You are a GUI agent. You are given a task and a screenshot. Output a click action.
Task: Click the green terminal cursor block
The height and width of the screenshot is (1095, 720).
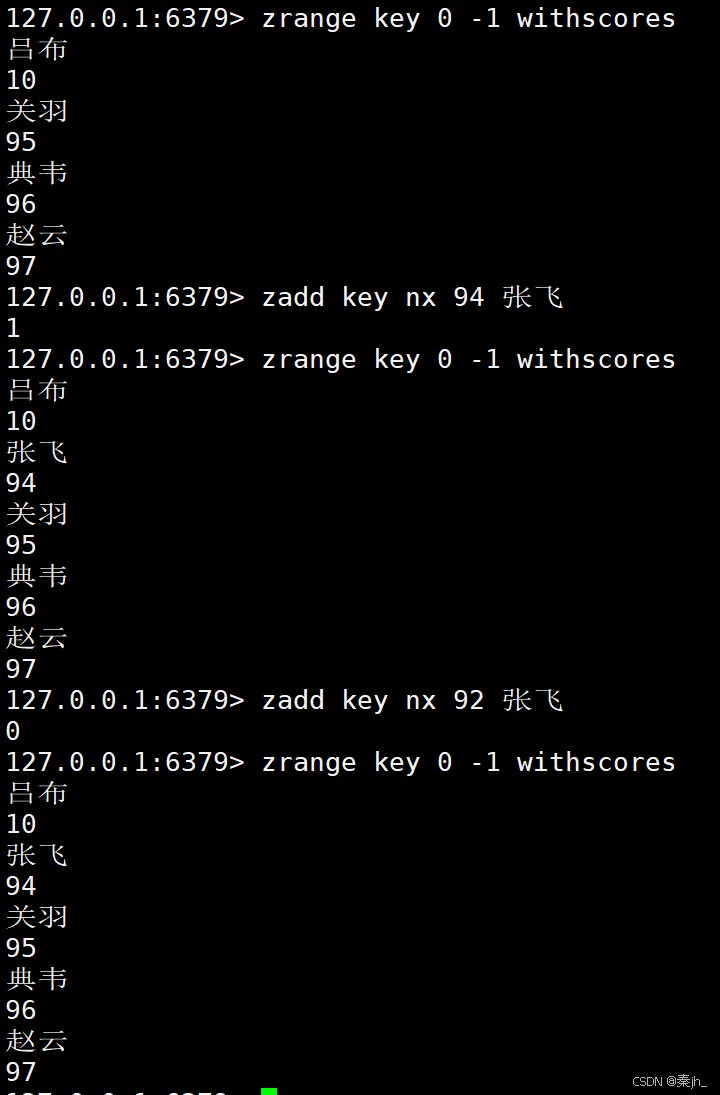[x=268, y=1090]
